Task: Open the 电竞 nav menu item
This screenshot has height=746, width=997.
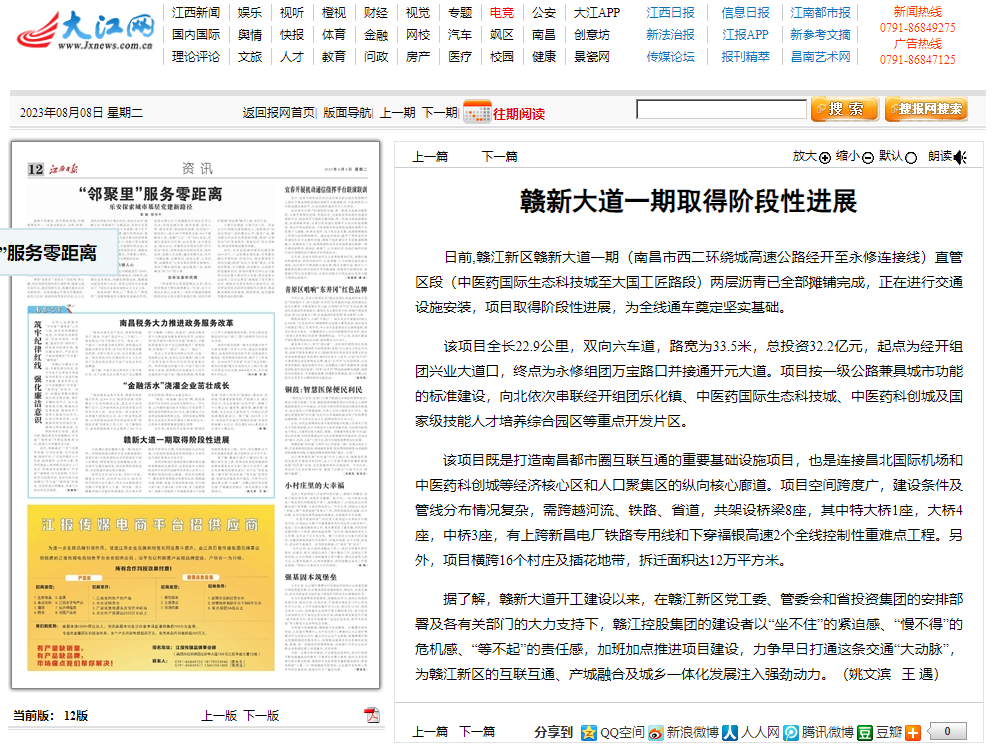Action: click(x=502, y=13)
